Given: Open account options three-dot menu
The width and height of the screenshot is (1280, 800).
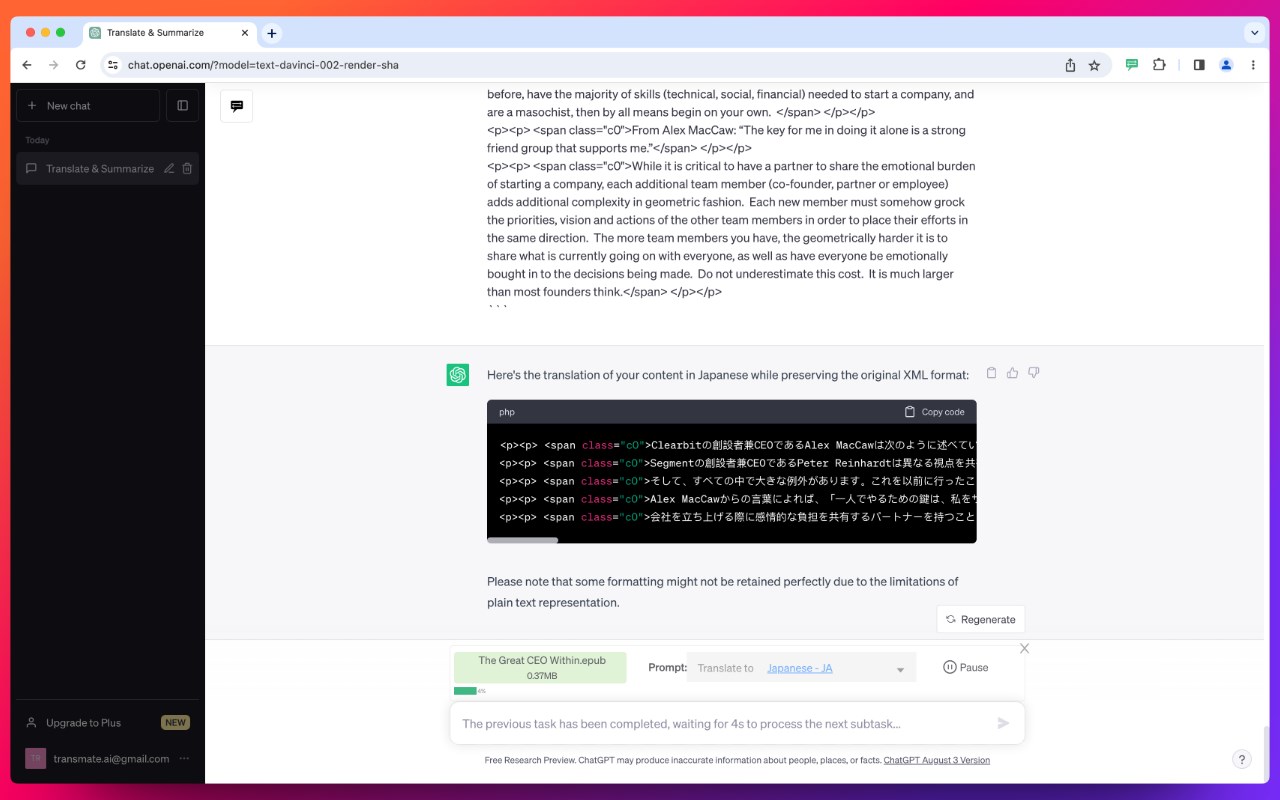Looking at the screenshot, I should 184,758.
